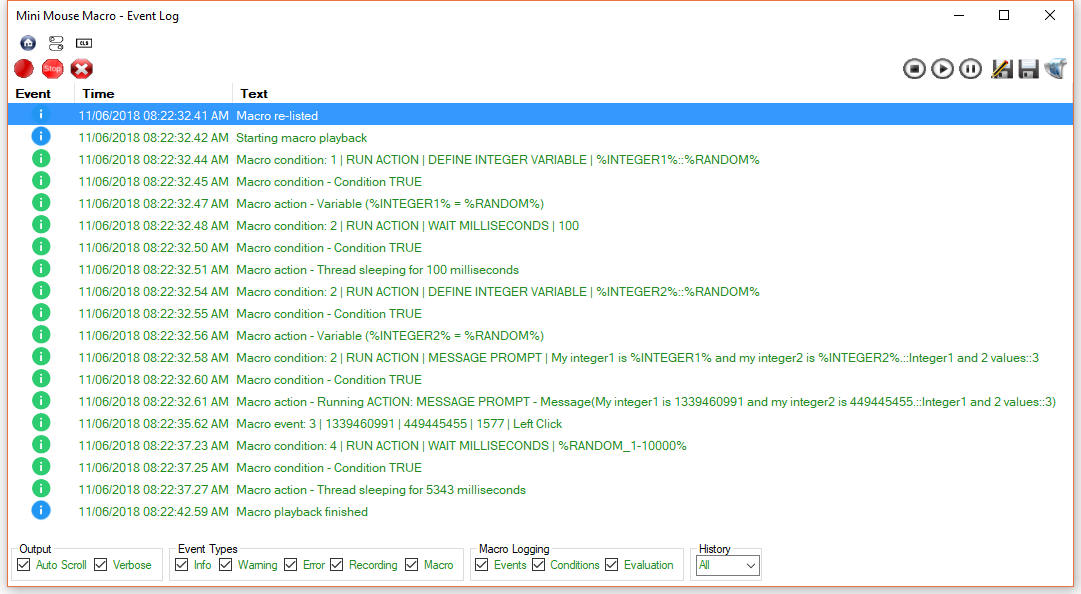
Task: Disable the Verbose output checkbox
Action: [101, 564]
